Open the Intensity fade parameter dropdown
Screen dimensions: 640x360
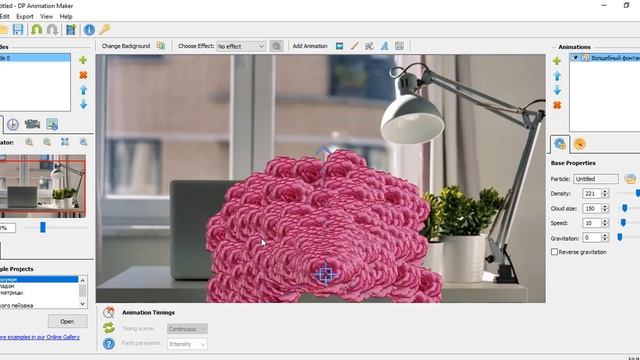187,344
